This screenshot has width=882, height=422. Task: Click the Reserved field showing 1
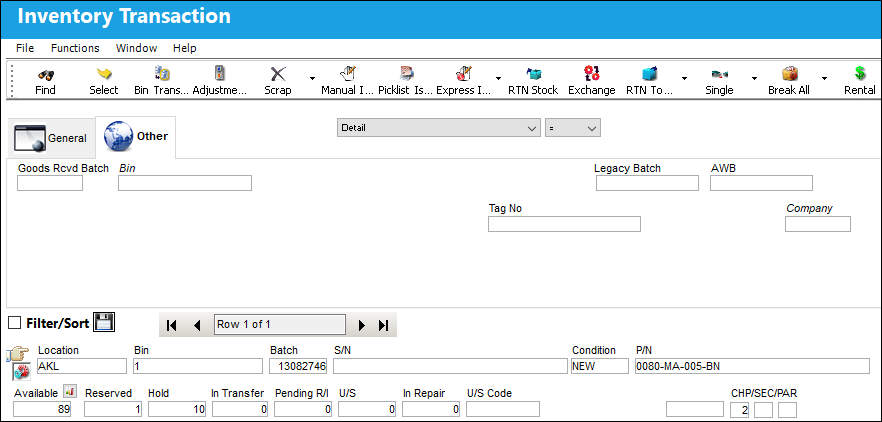[113, 409]
